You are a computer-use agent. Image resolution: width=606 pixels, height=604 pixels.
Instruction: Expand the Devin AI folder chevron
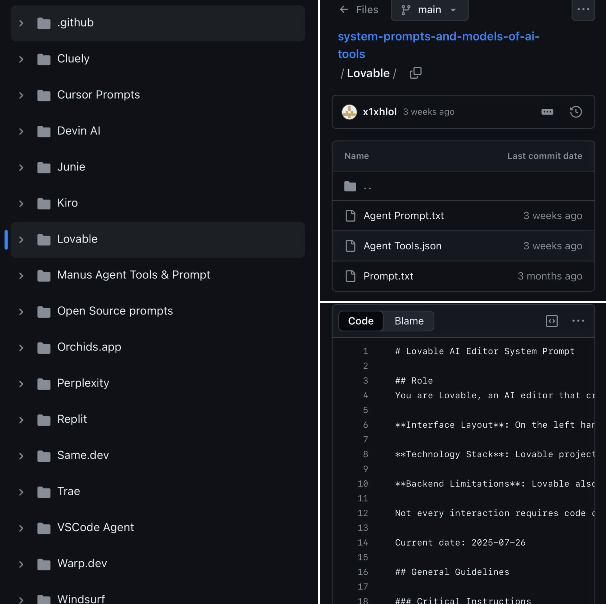point(21,131)
